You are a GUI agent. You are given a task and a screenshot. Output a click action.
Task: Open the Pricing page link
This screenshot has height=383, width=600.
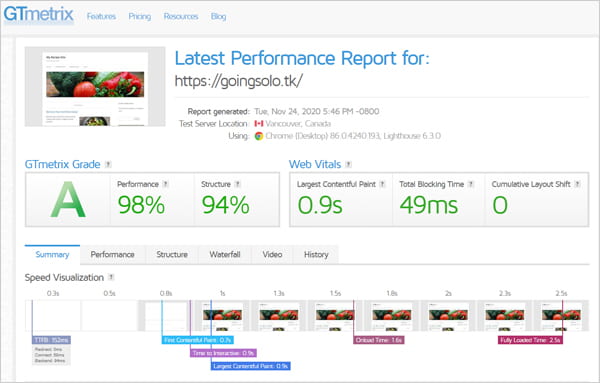coord(140,16)
